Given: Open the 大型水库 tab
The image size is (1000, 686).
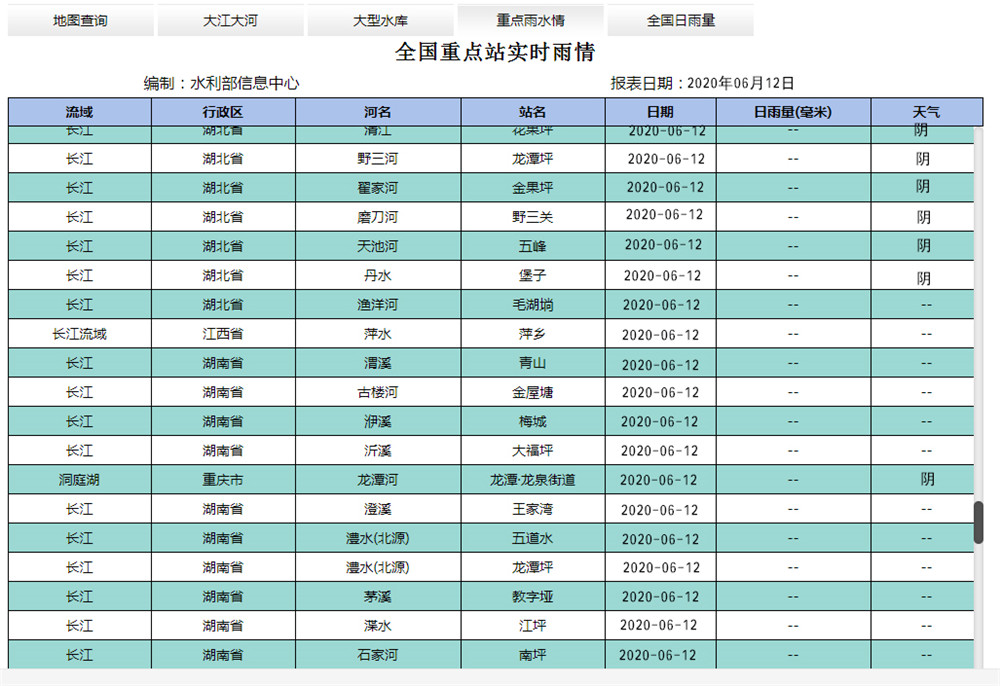Looking at the screenshot, I should (x=380, y=20).
